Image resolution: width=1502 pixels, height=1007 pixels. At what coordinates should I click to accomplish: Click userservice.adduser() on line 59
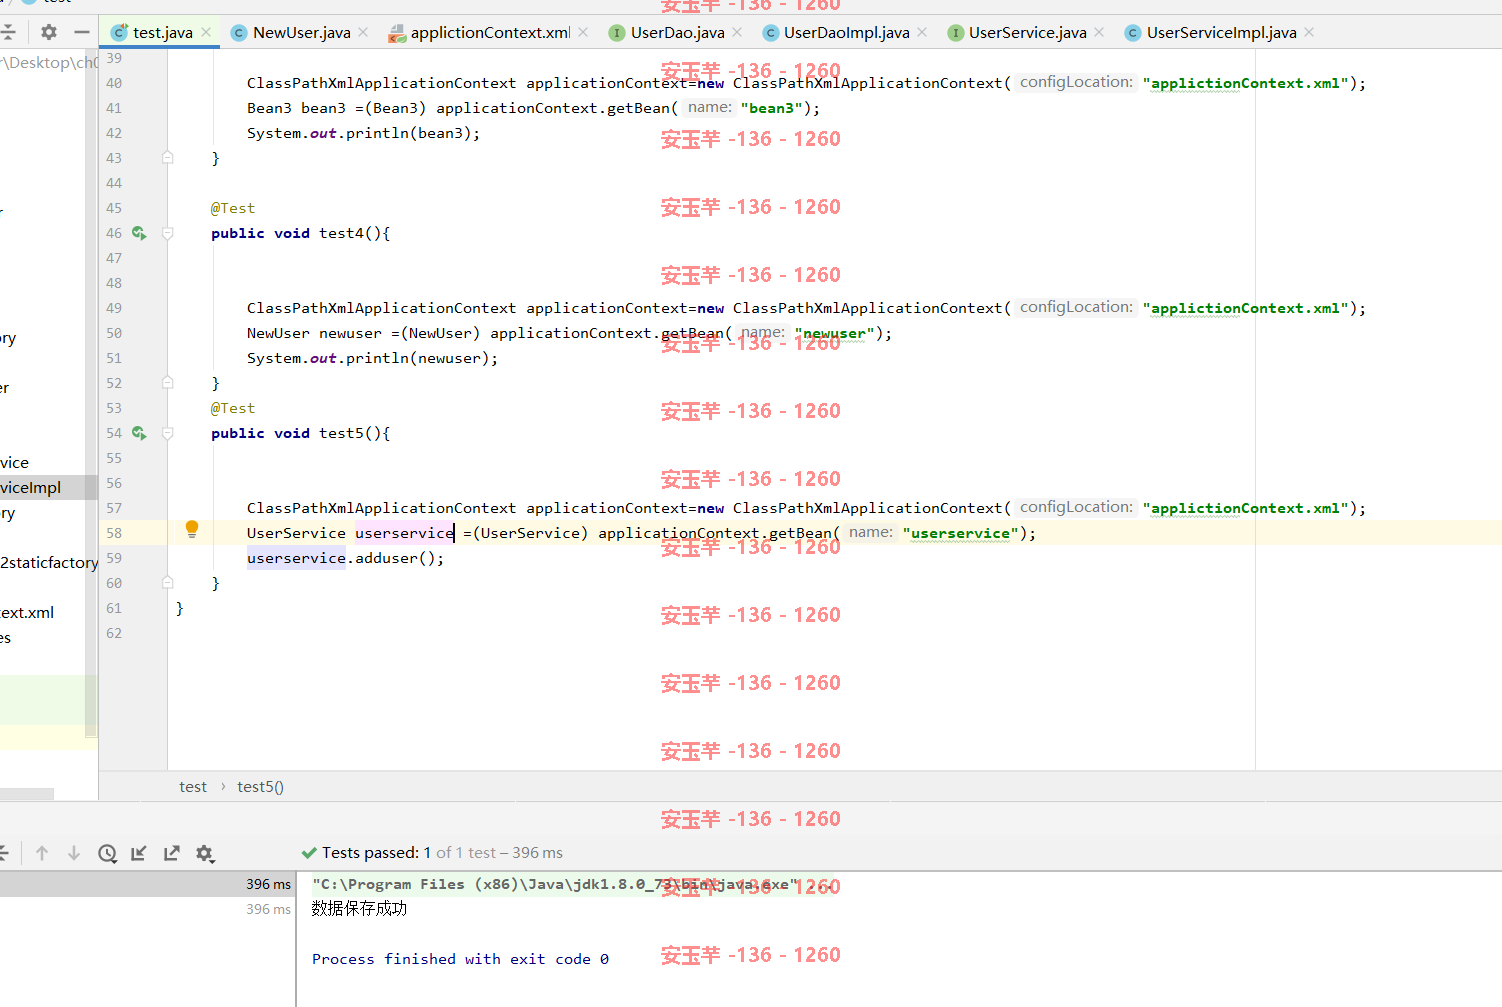[345, 558]
